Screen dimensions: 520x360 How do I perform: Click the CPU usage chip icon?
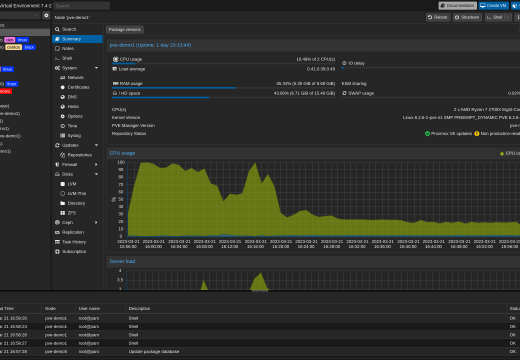(x=115, y=59)
